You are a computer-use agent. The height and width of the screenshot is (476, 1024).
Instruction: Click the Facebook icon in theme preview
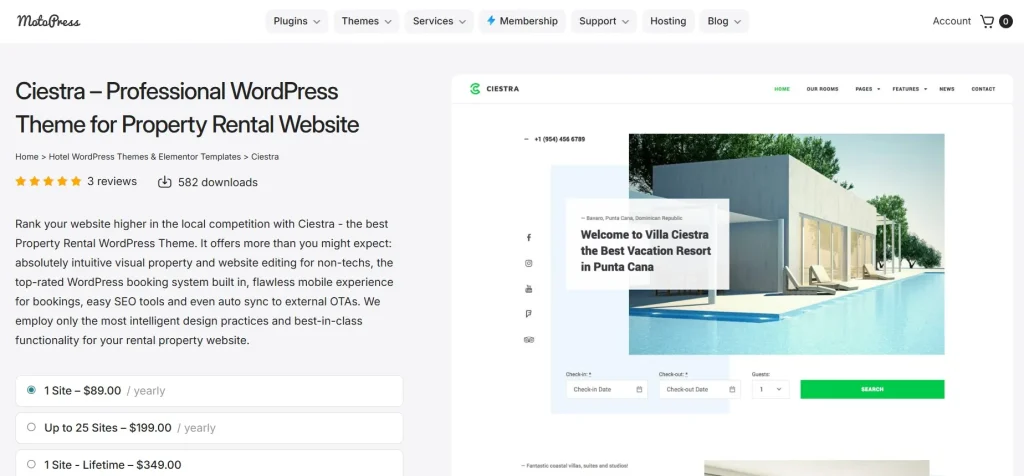(529, 238)
